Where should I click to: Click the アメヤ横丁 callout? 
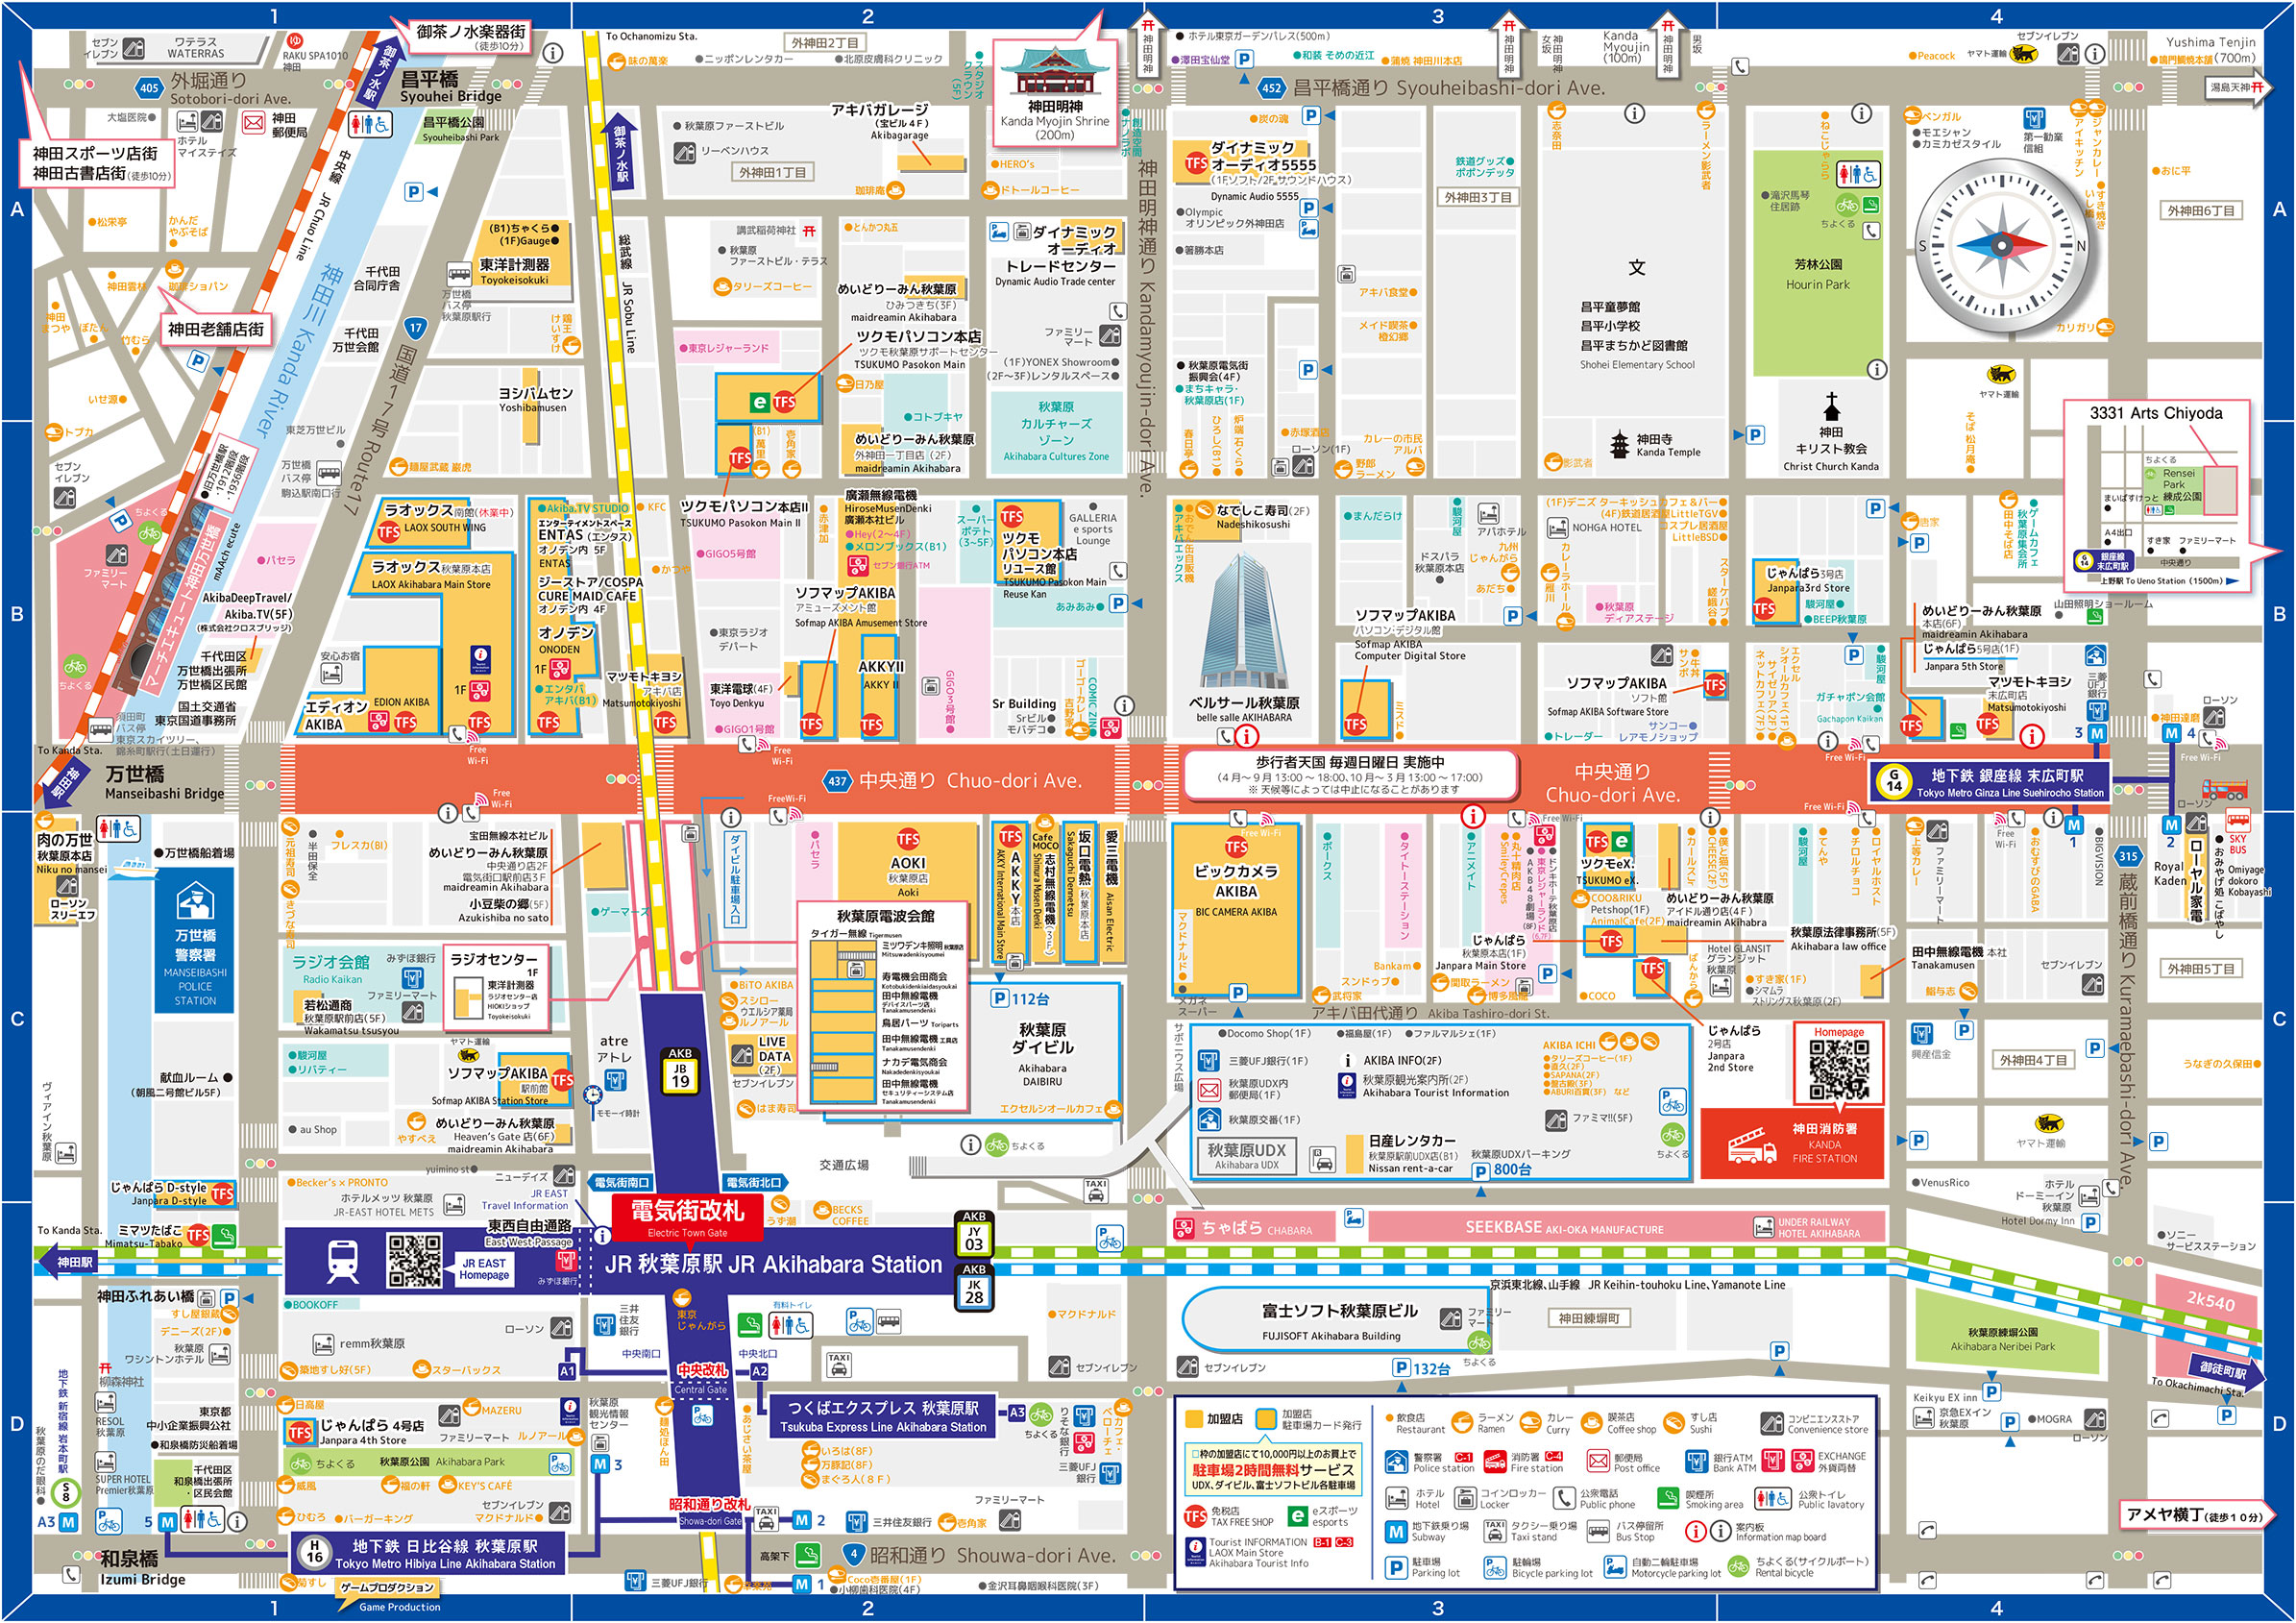pyautogui.click(x=2194, y=1516)
